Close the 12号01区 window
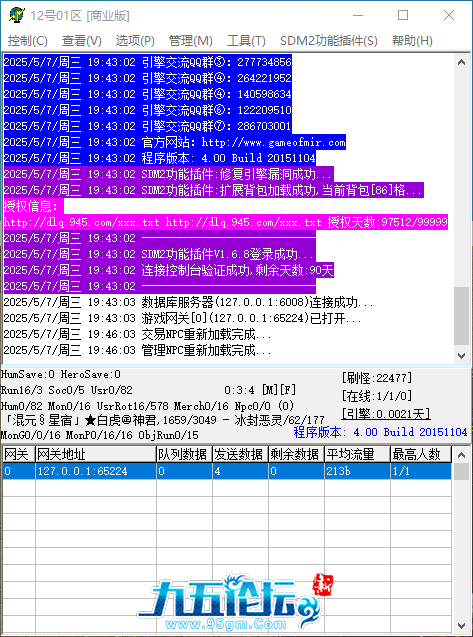Image resolution: width=473 pixels, height=637 pixels. tap(449, 15)
